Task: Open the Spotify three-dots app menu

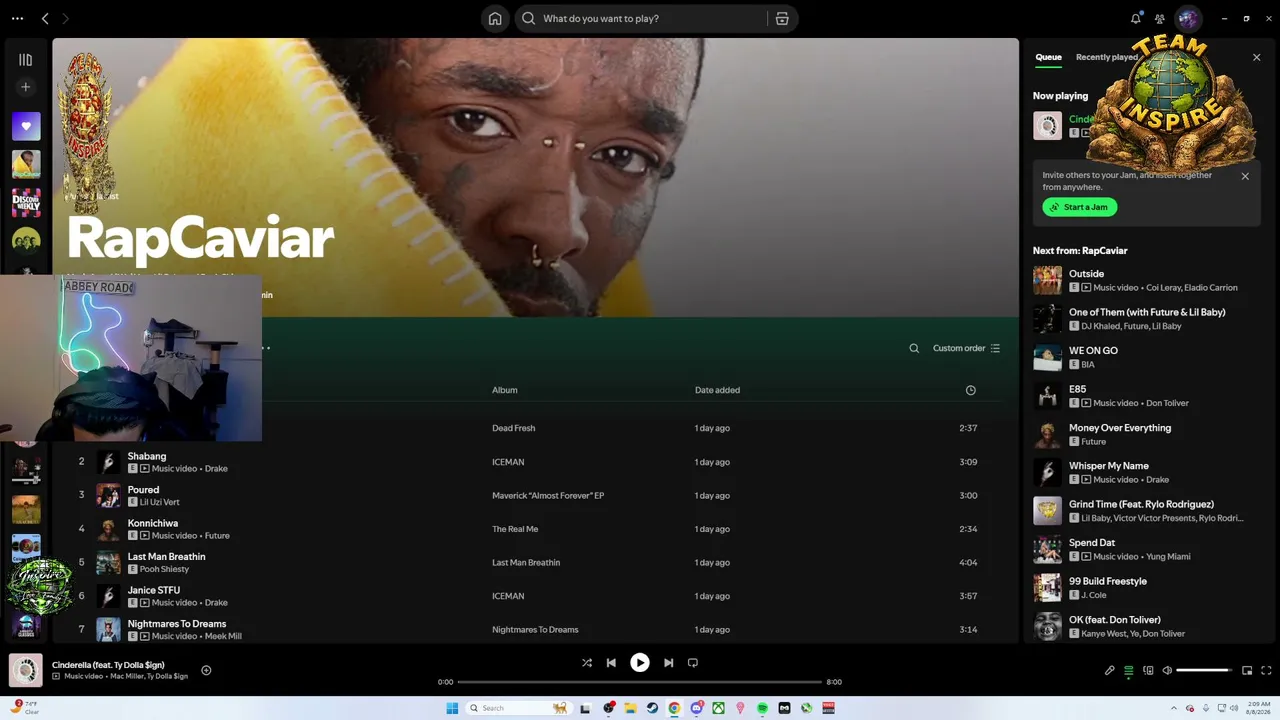Action: tap(17, 18)
